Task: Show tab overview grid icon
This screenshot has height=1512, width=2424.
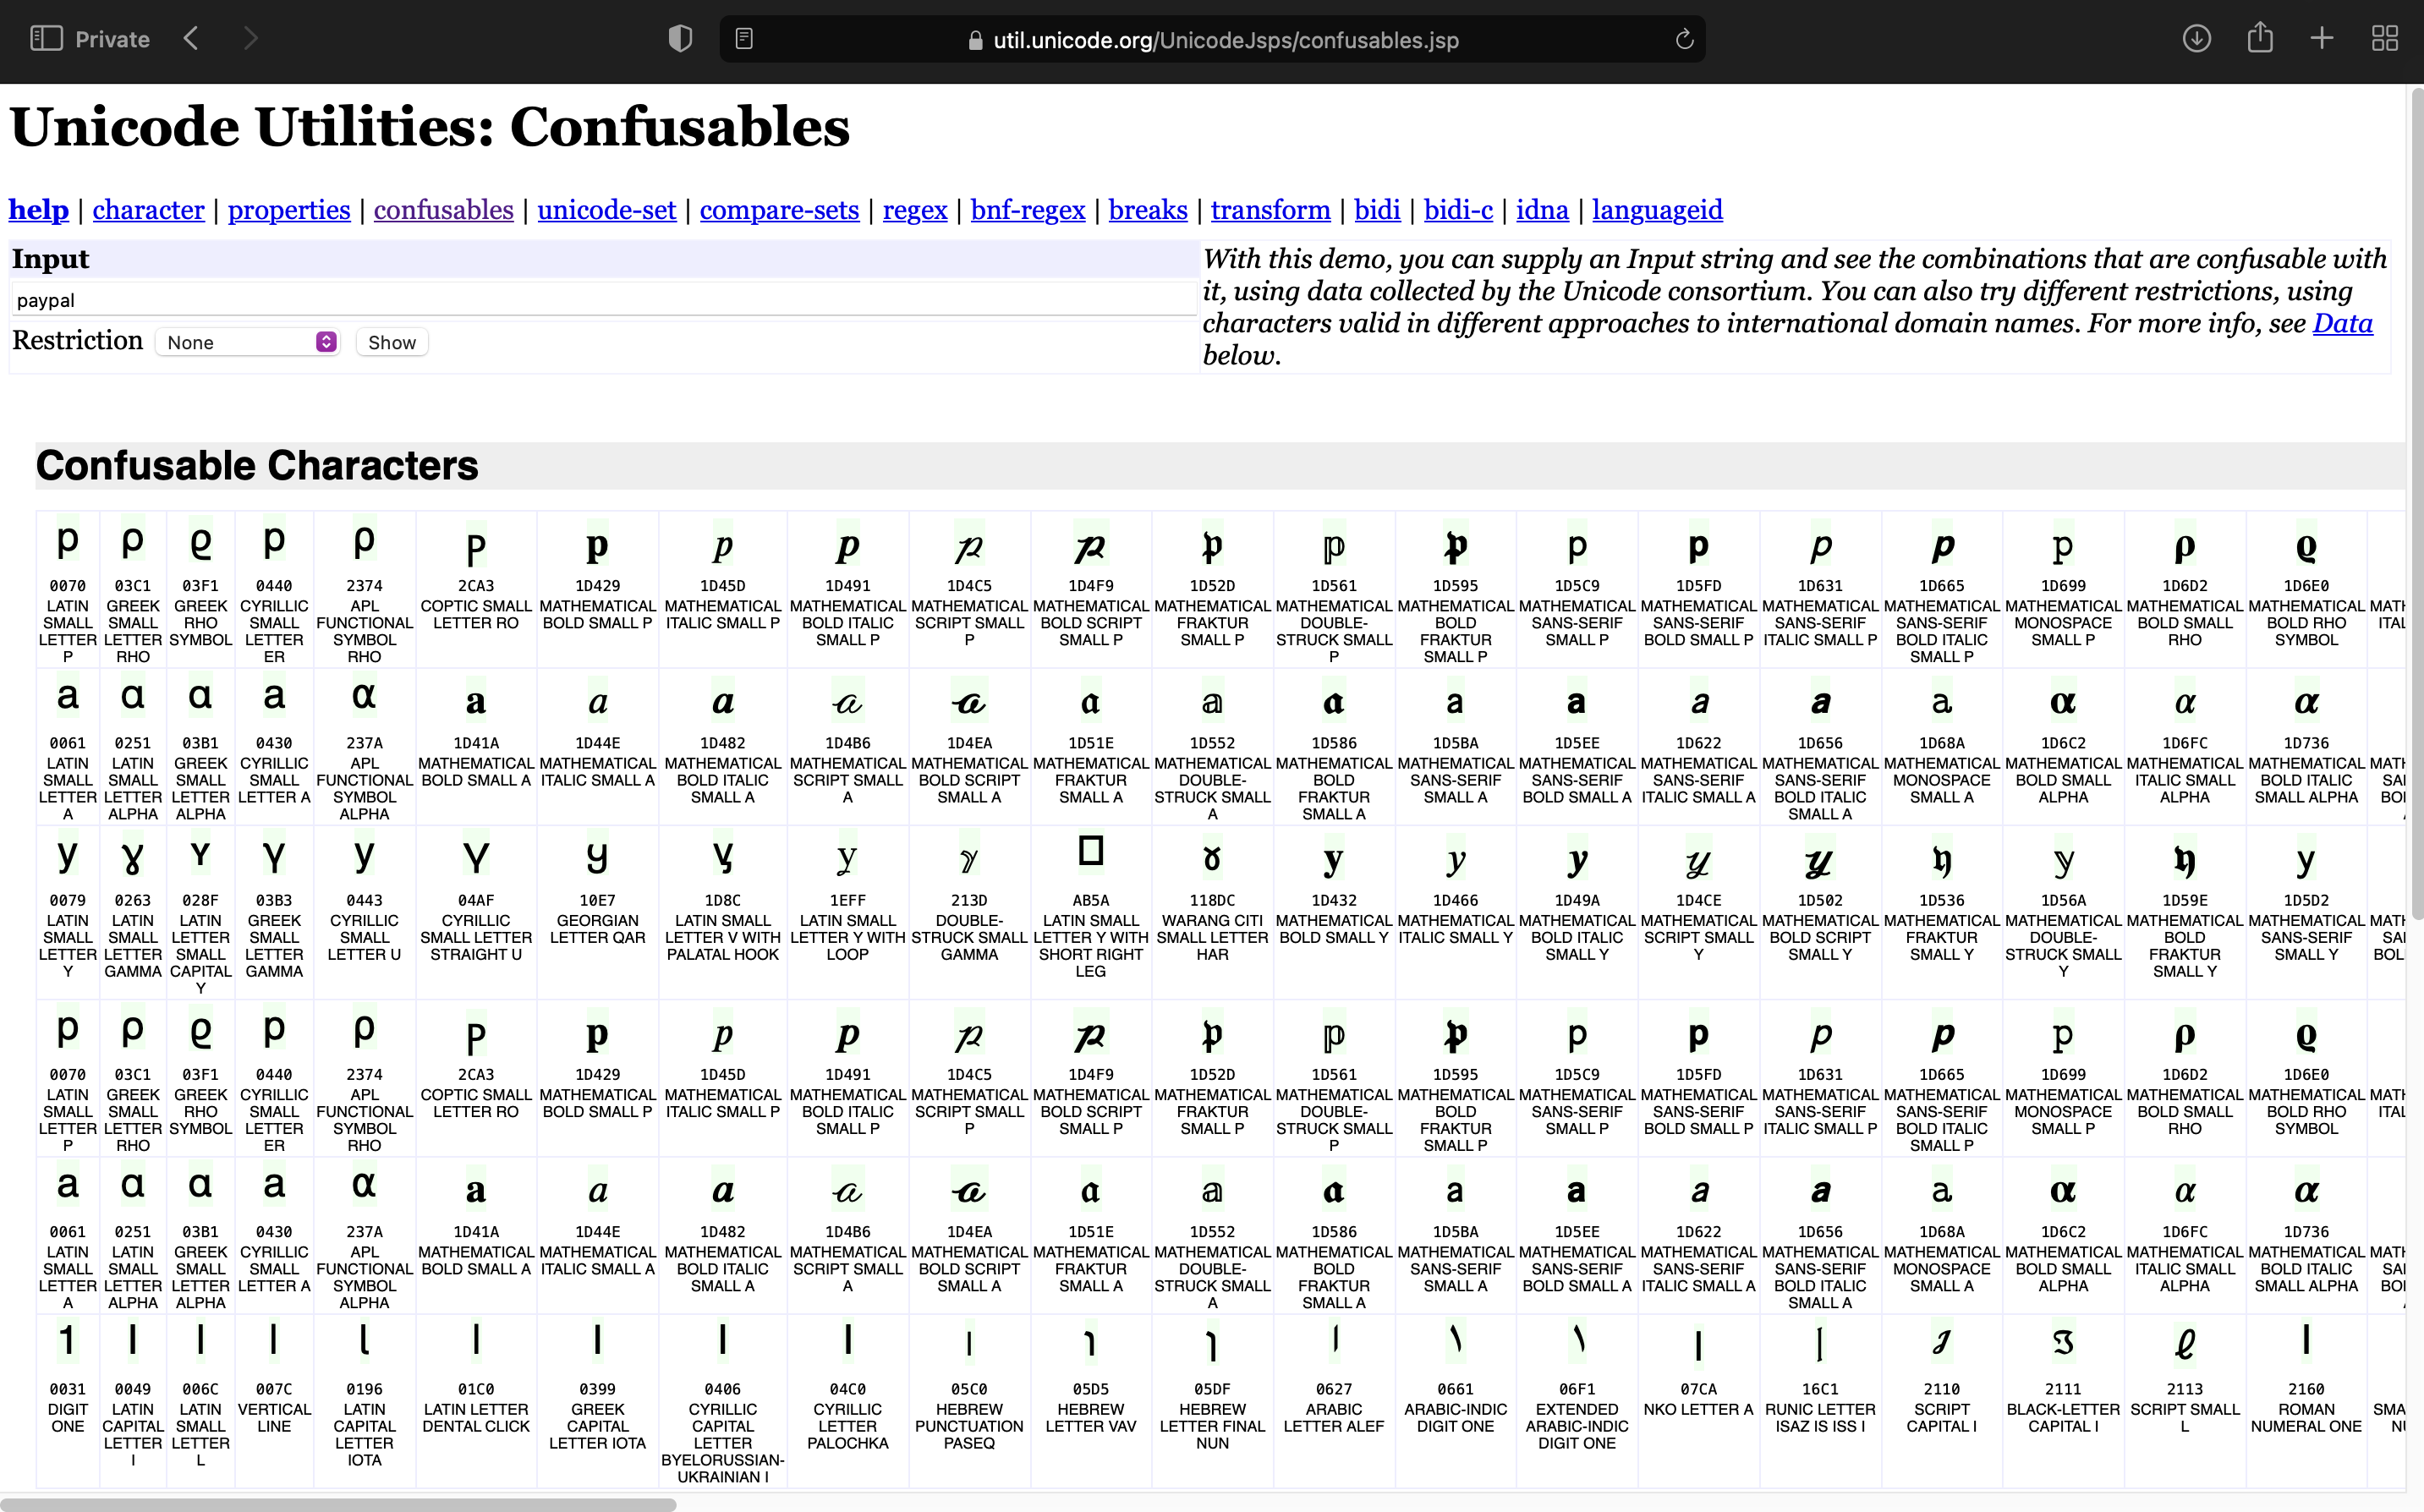Action: tap(2385, 39)
